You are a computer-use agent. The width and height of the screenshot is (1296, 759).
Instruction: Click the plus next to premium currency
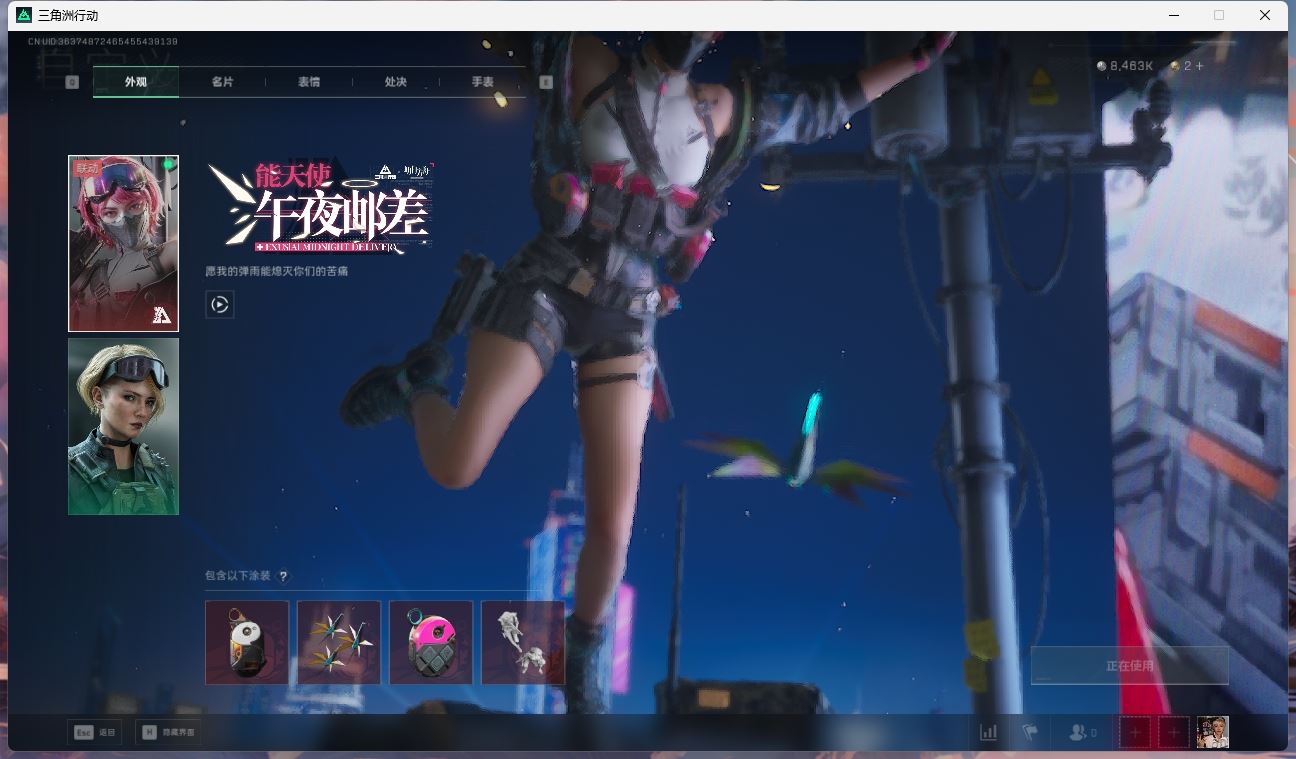pos(1199,66)
